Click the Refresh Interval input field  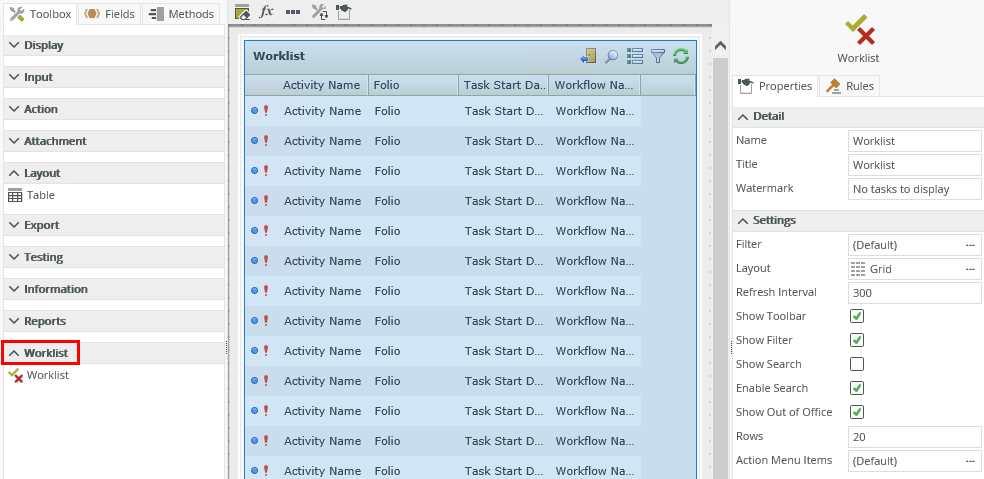[914, 293]
